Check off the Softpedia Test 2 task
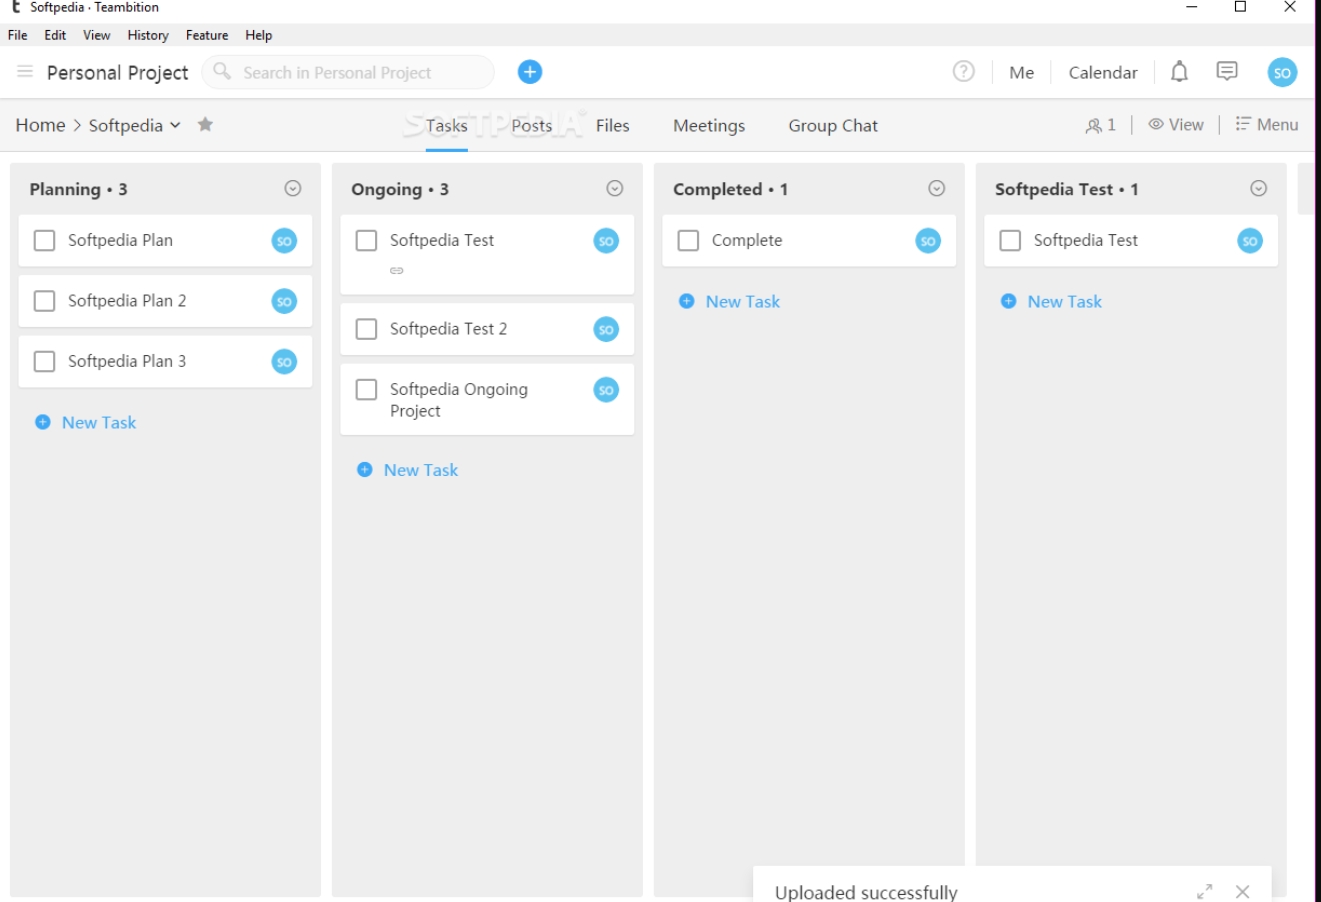1321x902 pixels. 367,329
